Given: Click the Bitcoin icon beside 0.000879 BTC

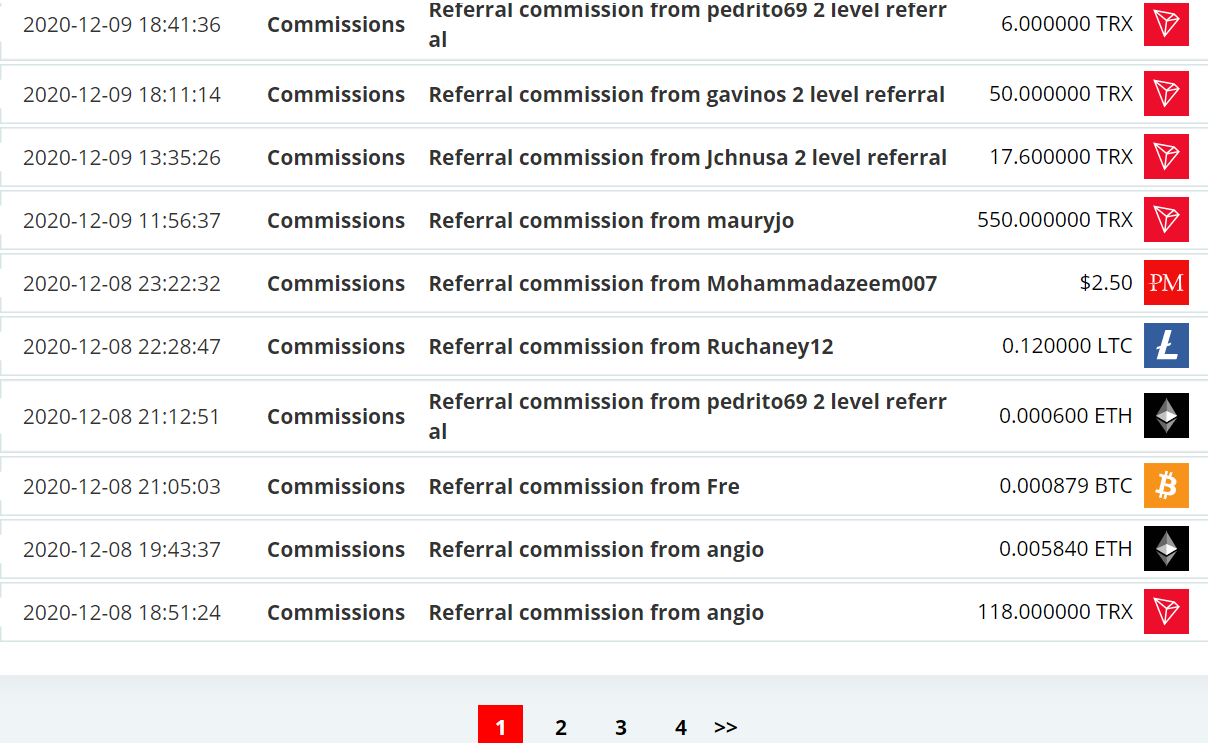Looking at the screenshot, I should click(1166, 486).
